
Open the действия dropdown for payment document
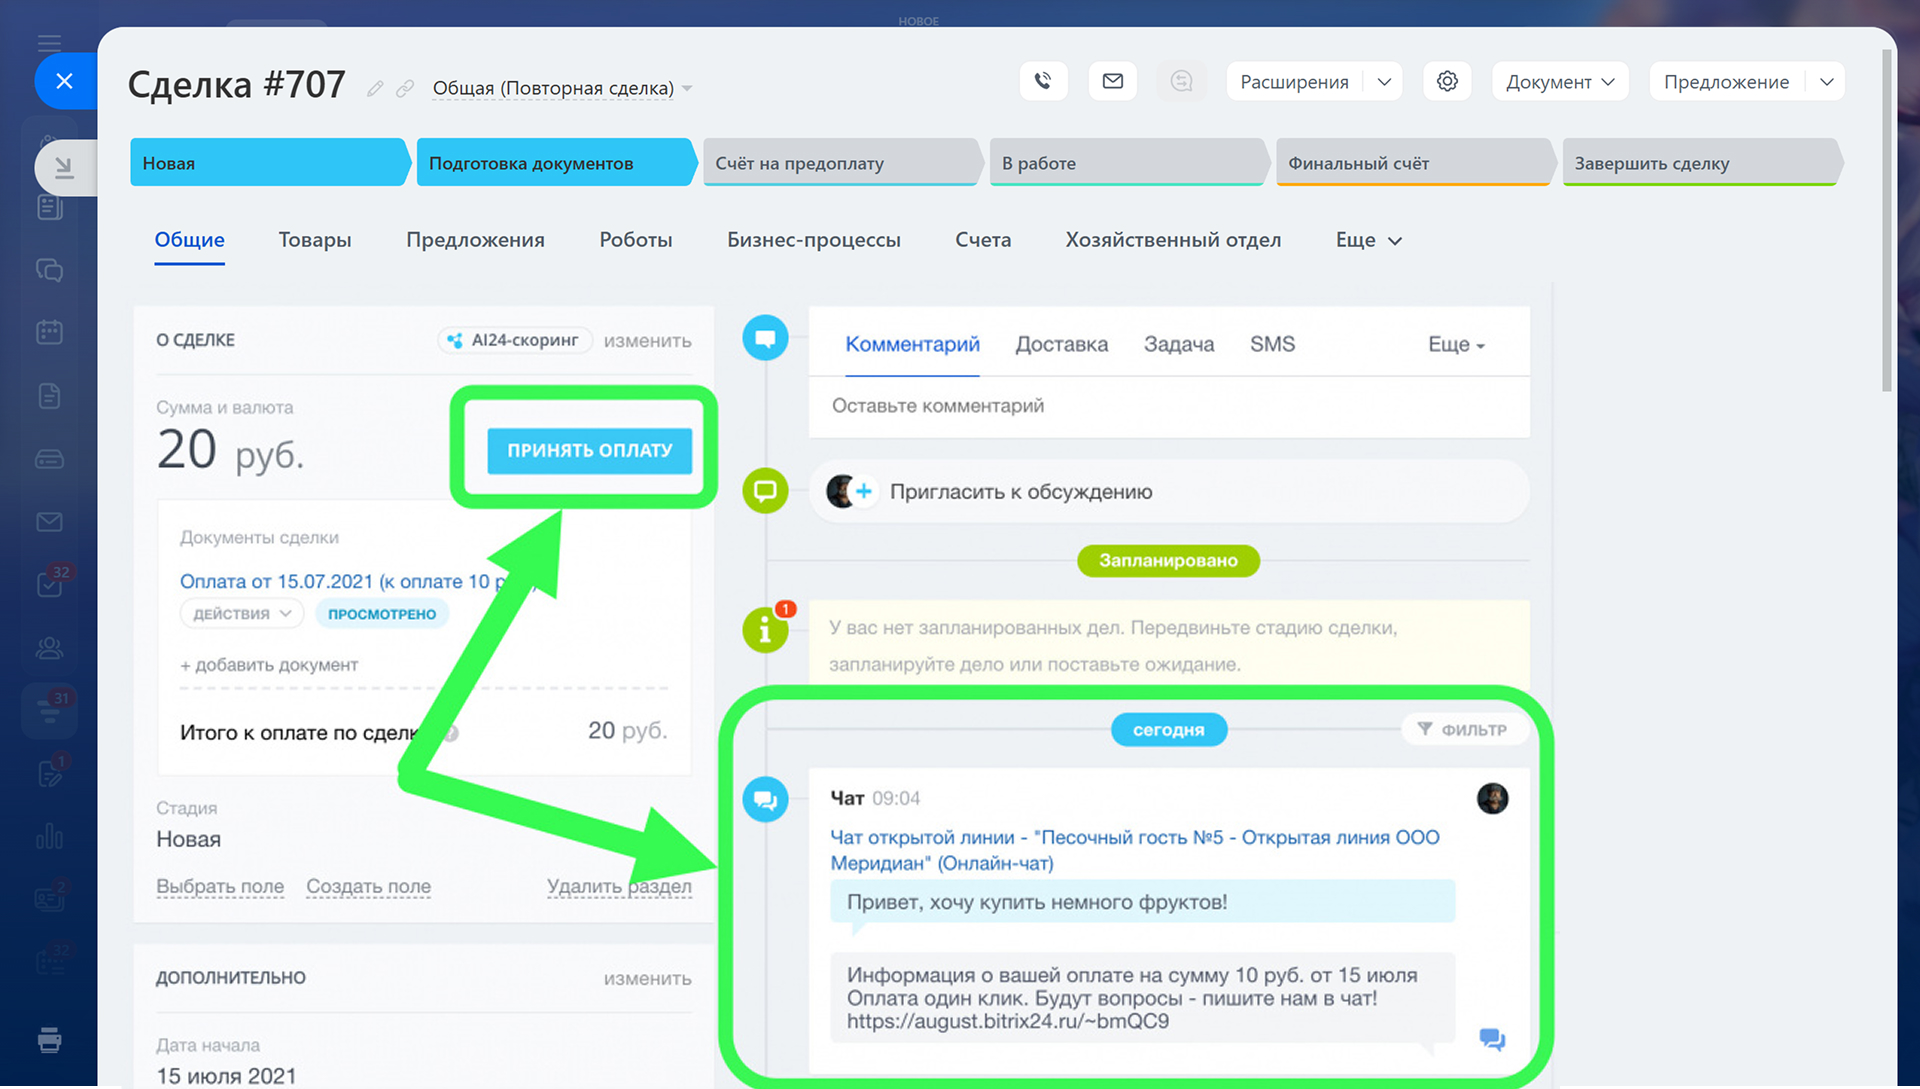click(242, 613)
